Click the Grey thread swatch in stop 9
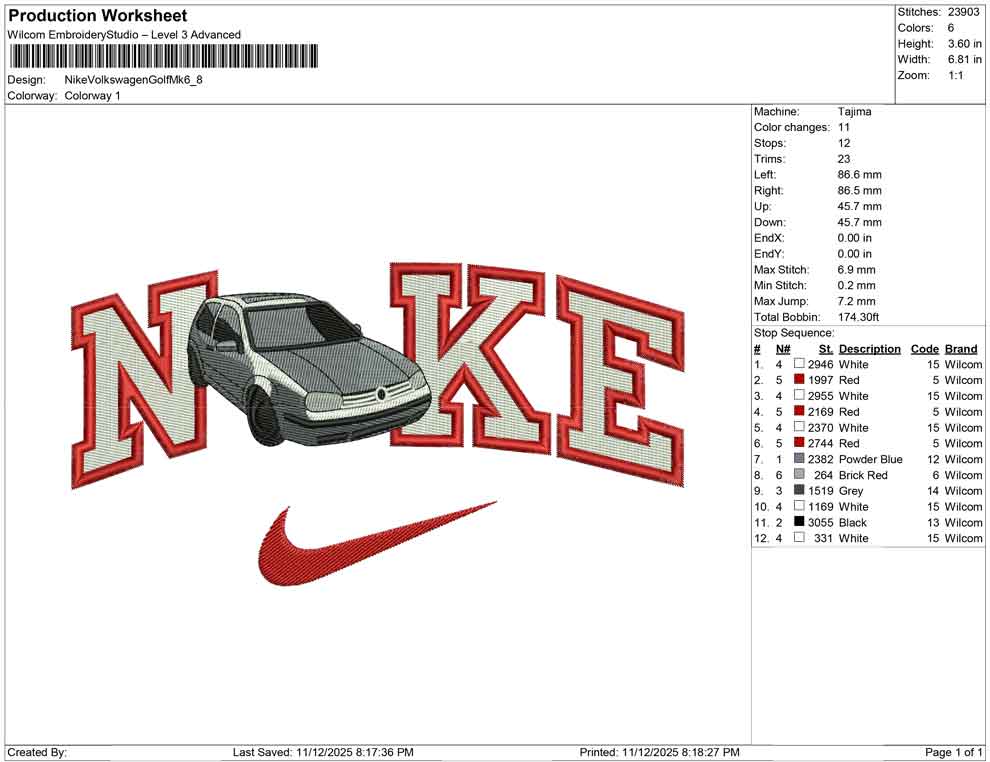Screen dimensions: 990x762 coord(797,491)
